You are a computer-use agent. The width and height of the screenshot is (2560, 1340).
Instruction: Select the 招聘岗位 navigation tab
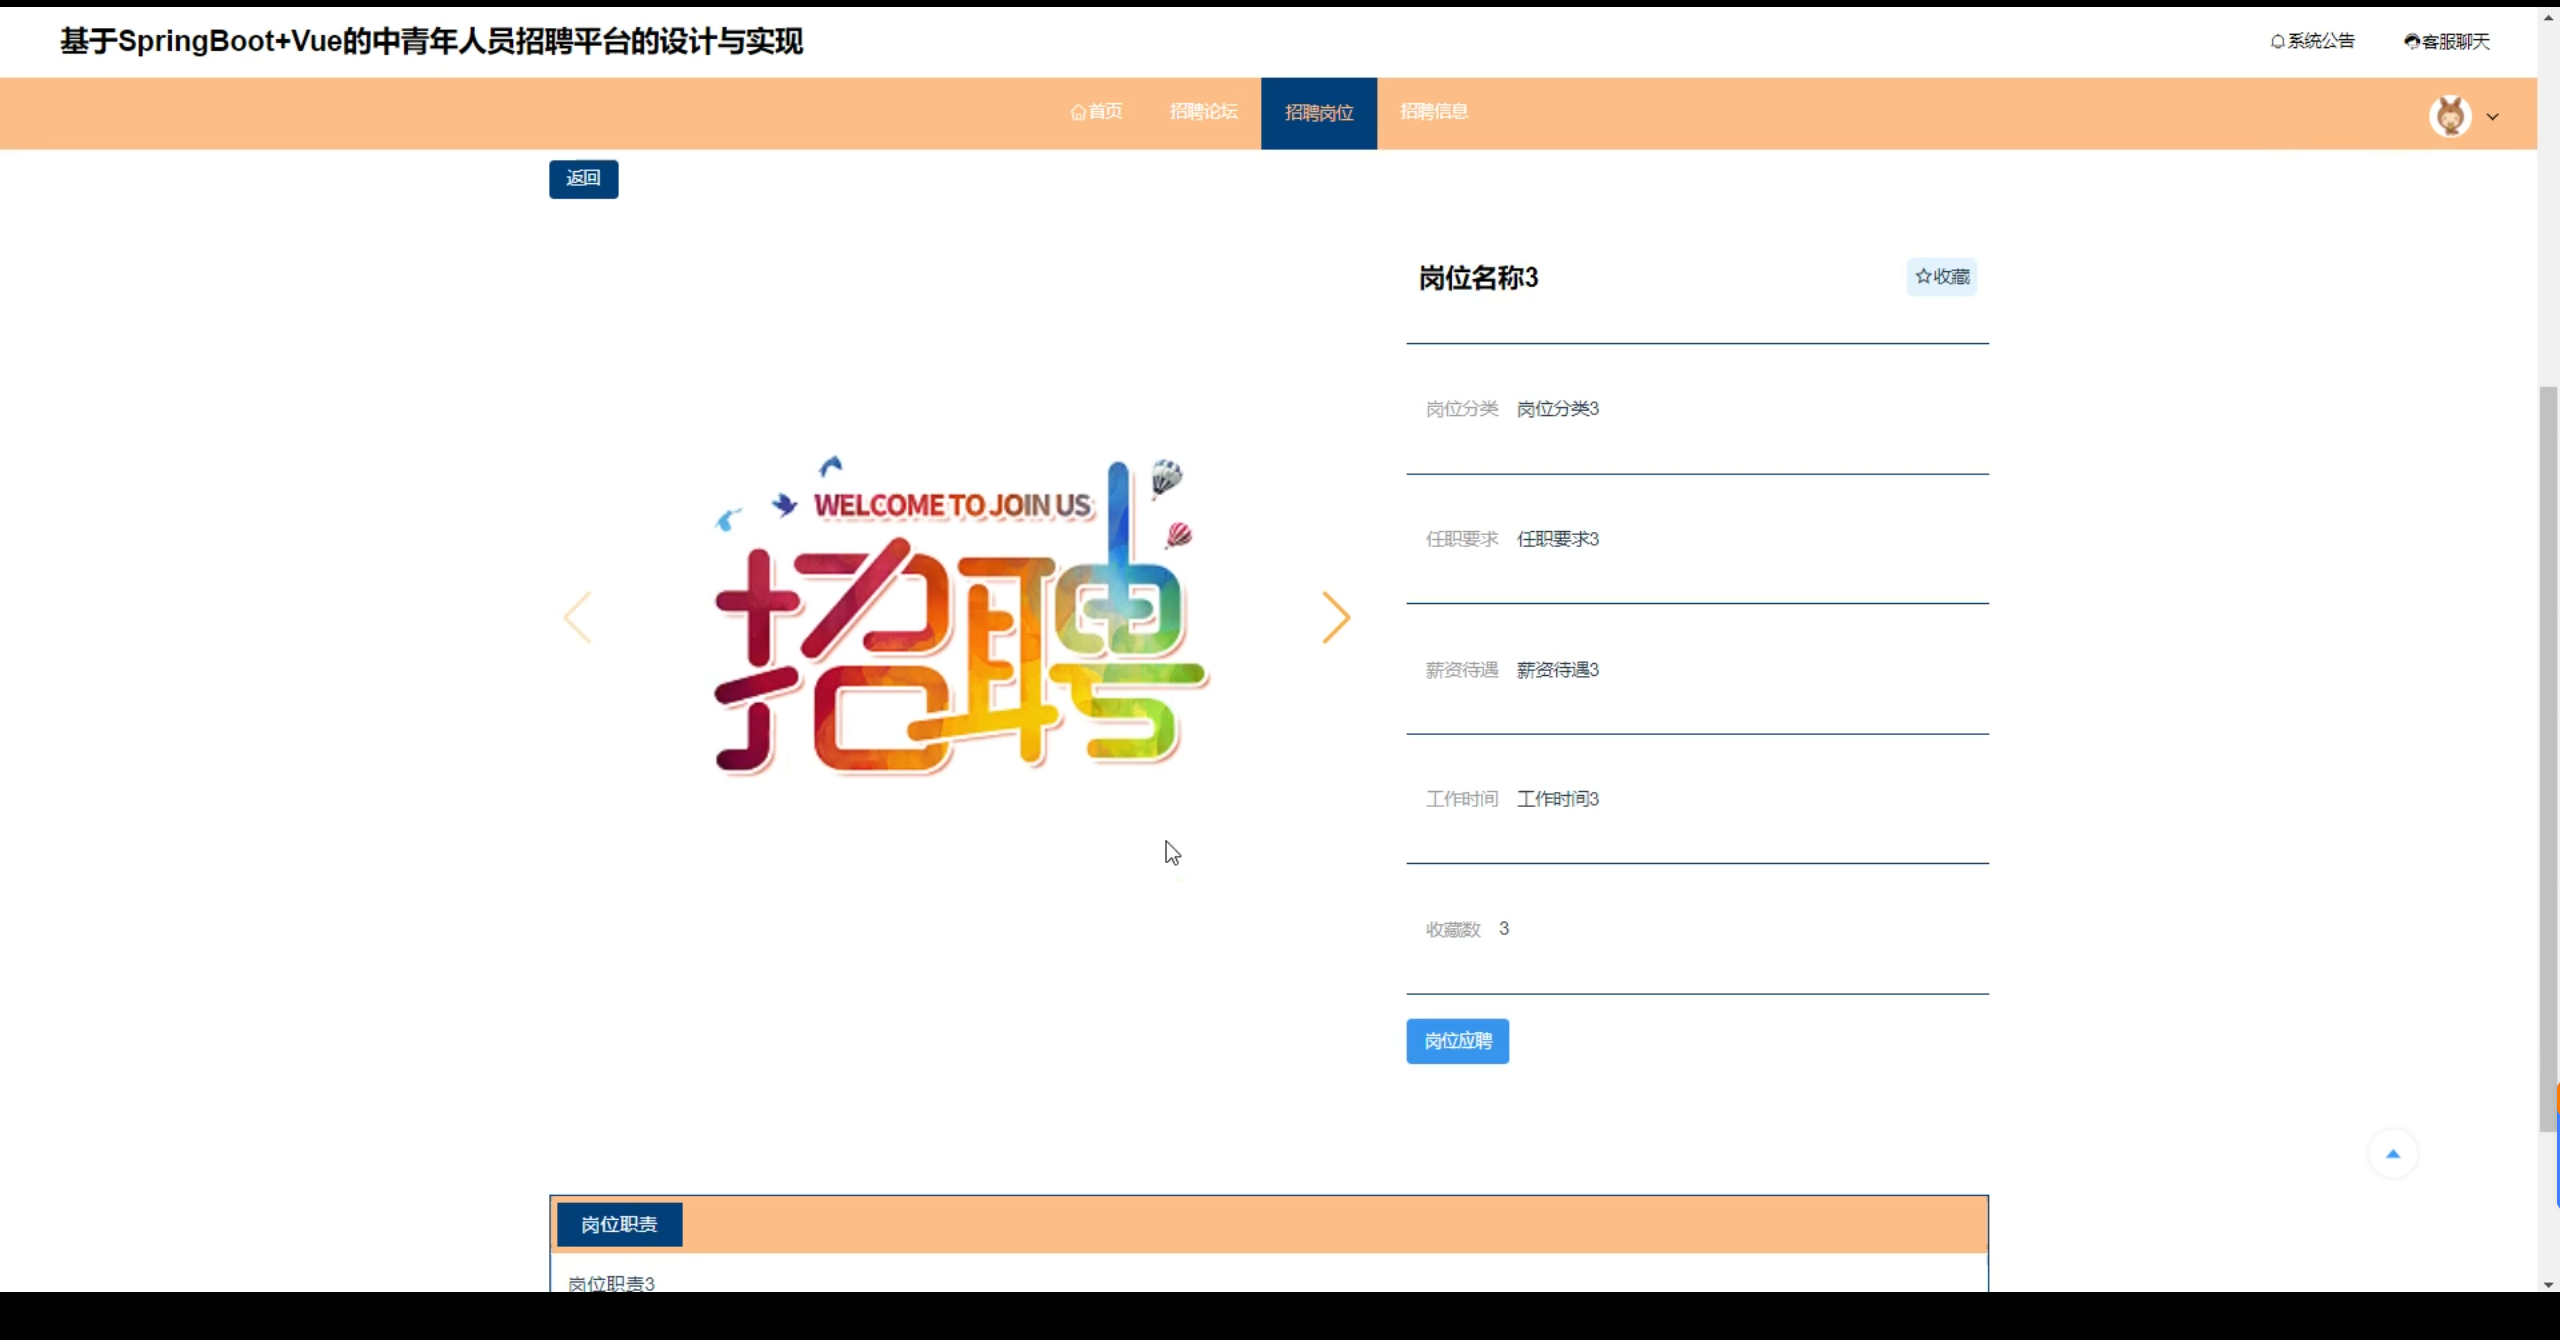point(1318,113)
